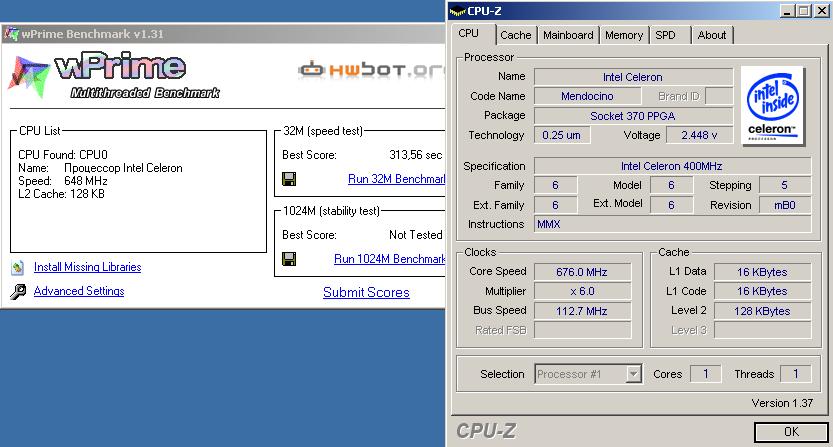The width and height of the screenshot is (833, 447).
Task: Open the Install Missing Libraries link
Action: (x=88, y=267)
